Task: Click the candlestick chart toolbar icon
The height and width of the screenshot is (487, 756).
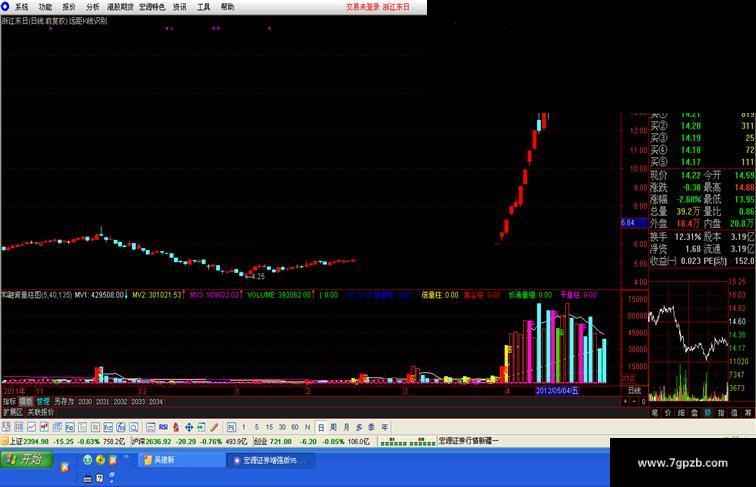Action: click(x=44, y=427)
